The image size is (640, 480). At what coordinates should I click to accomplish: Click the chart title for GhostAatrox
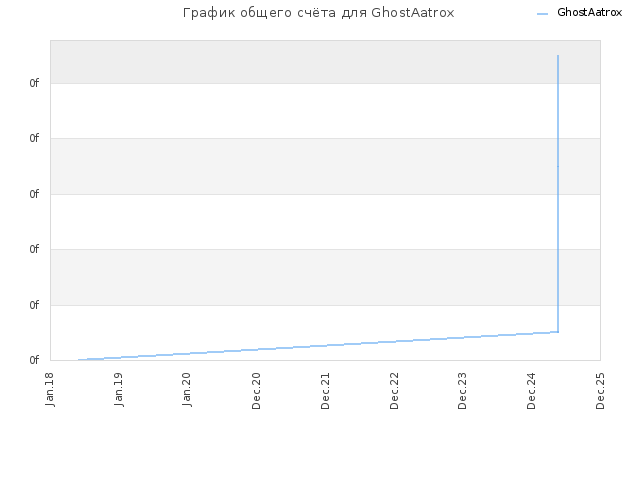(318, 13)
